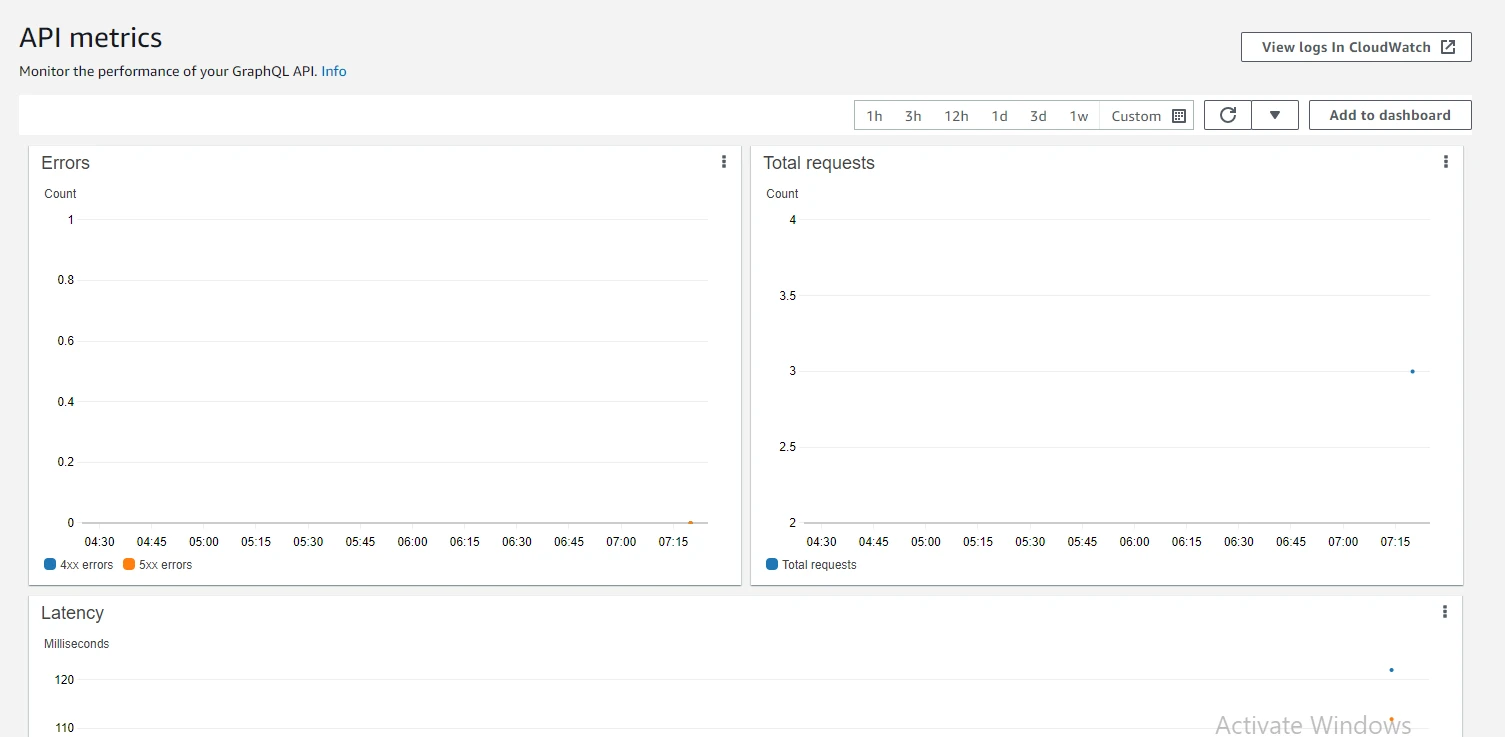Select the 3h time range

[913, 116]
